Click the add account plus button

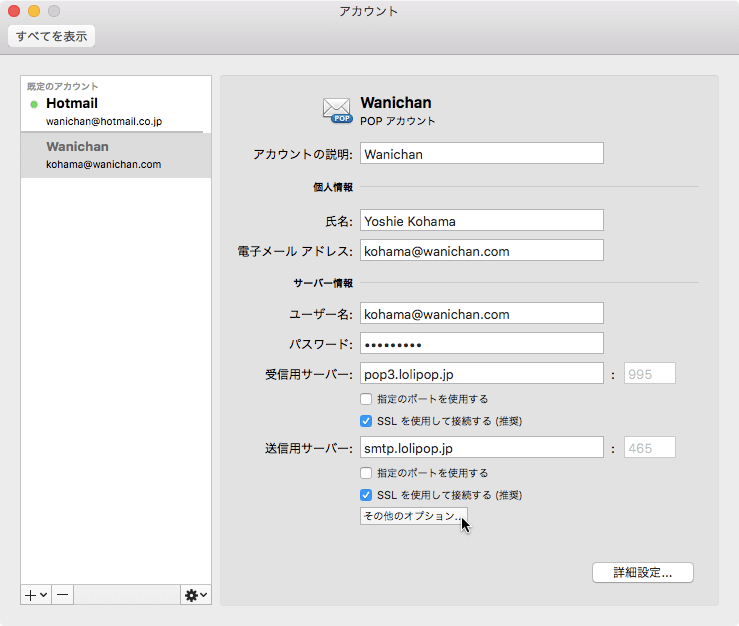36,594
